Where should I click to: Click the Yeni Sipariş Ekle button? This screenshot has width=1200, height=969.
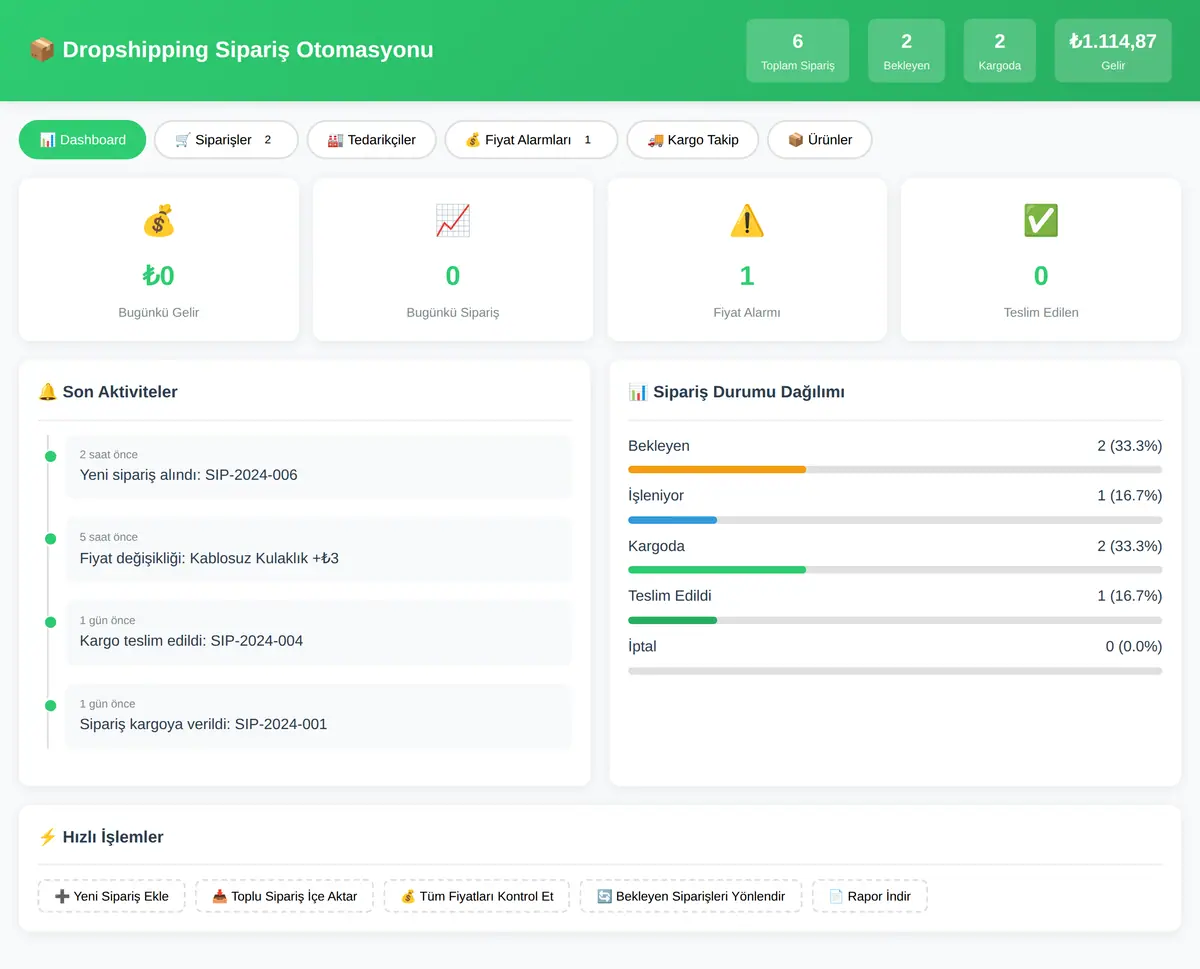(x=112, y=896)
